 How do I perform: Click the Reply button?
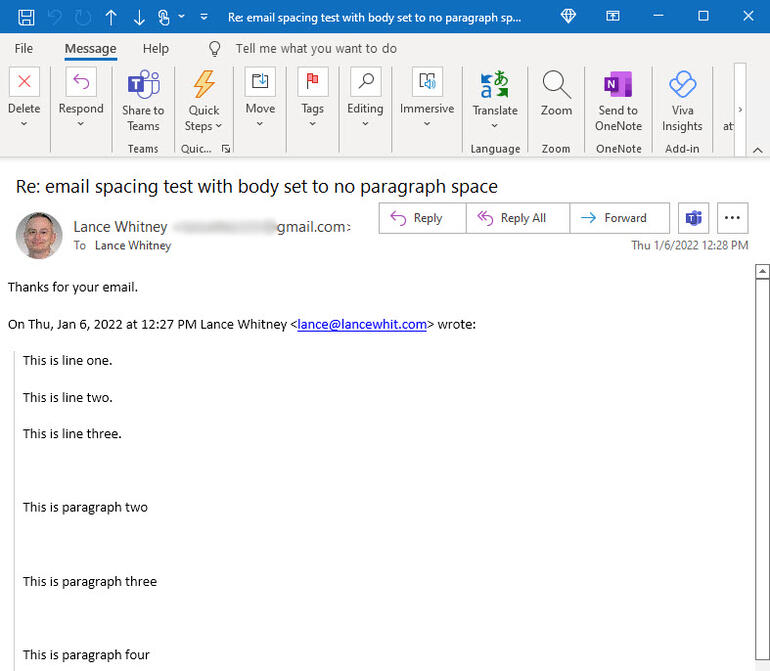pyautogui.click(x=422, y=218)
